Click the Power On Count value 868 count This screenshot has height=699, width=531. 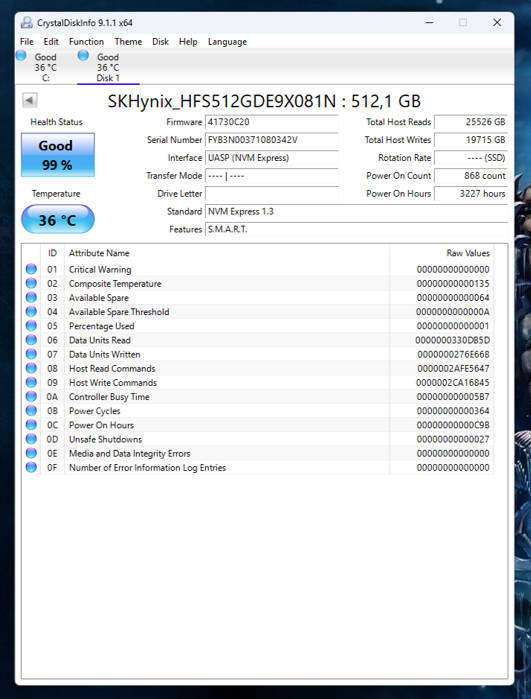(471, 176)
